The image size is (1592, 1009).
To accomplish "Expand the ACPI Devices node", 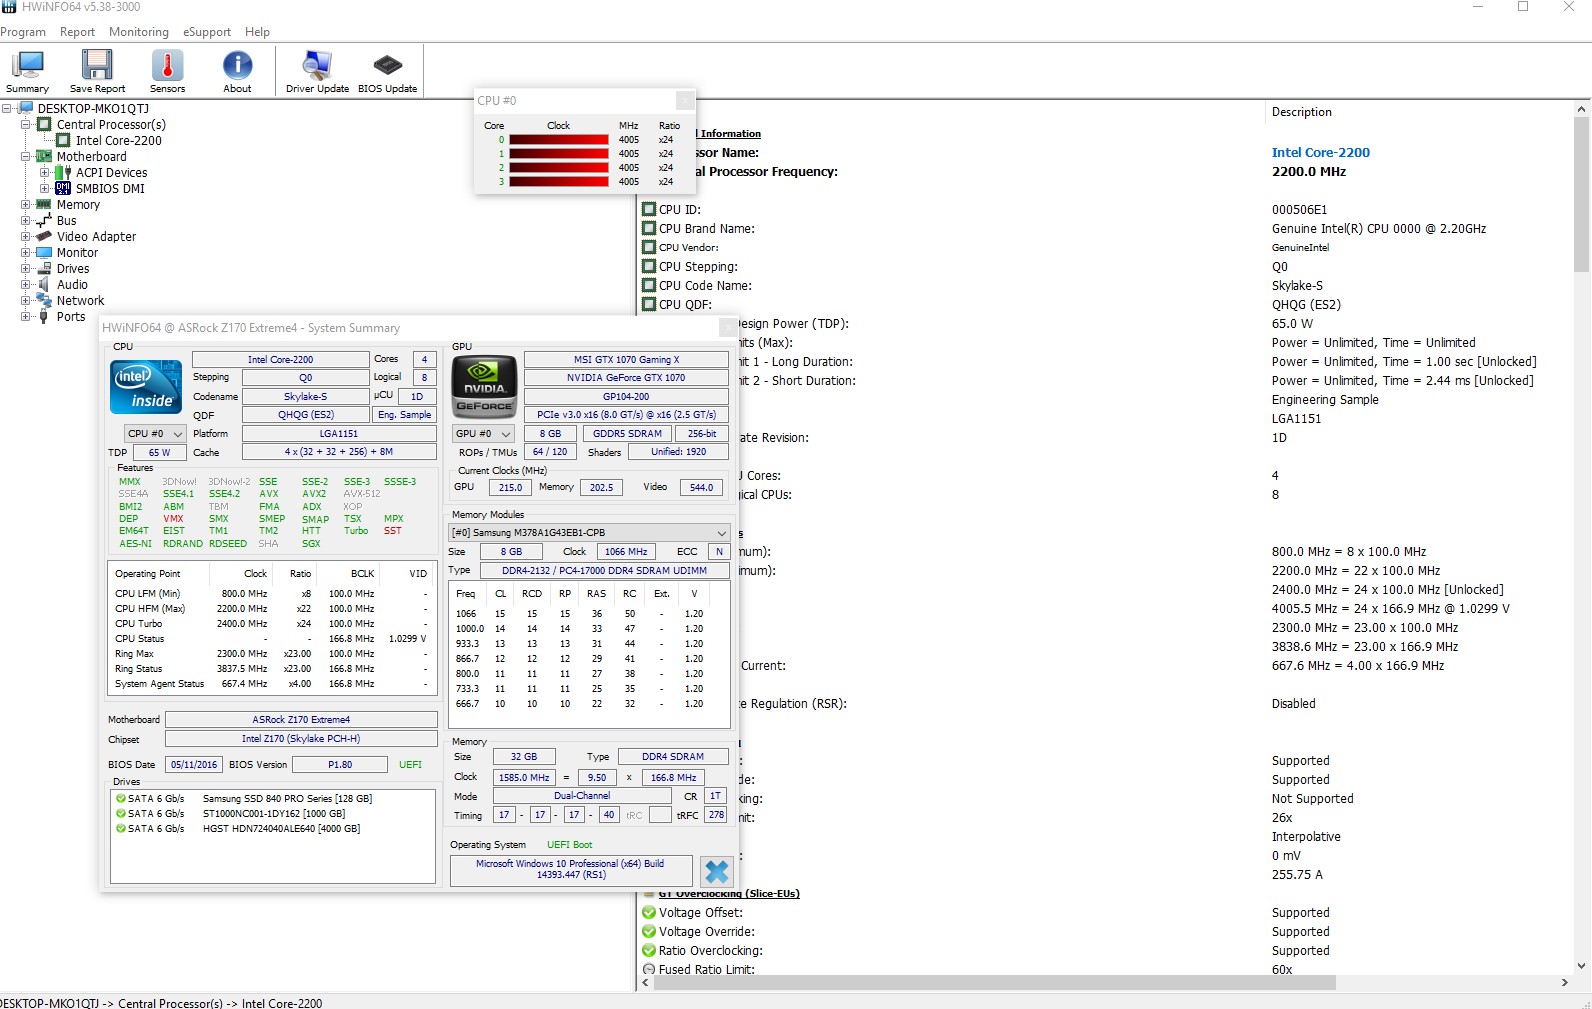I will pyautogui.click(x=45, y=172).
